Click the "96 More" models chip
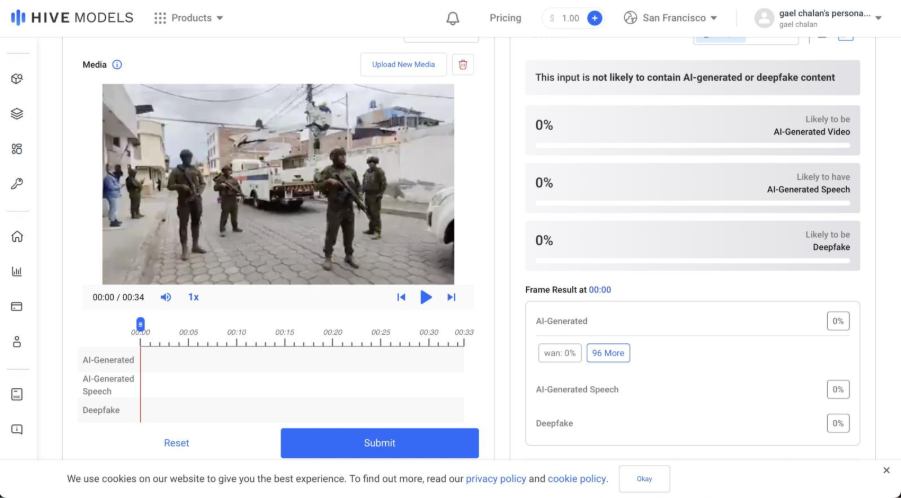 608,353
